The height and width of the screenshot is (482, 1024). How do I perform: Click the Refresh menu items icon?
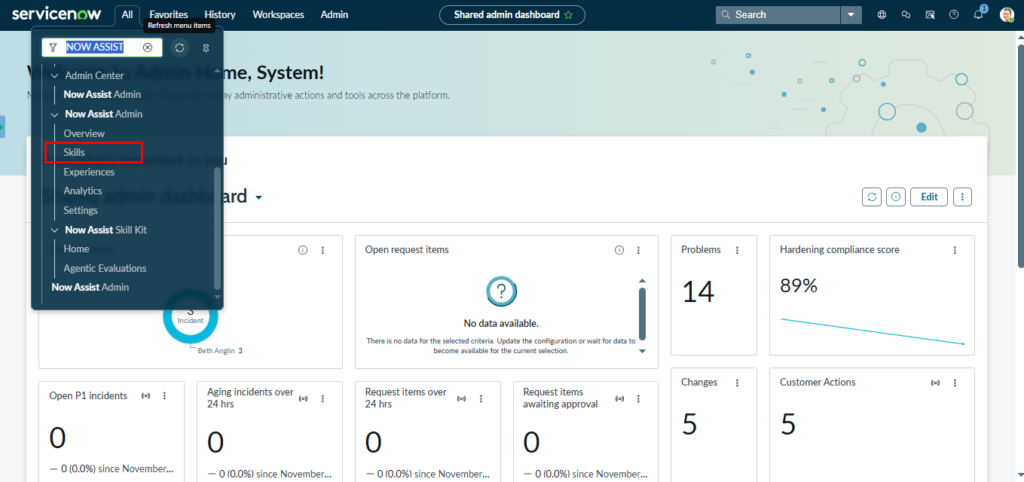[x=179, y=47]
